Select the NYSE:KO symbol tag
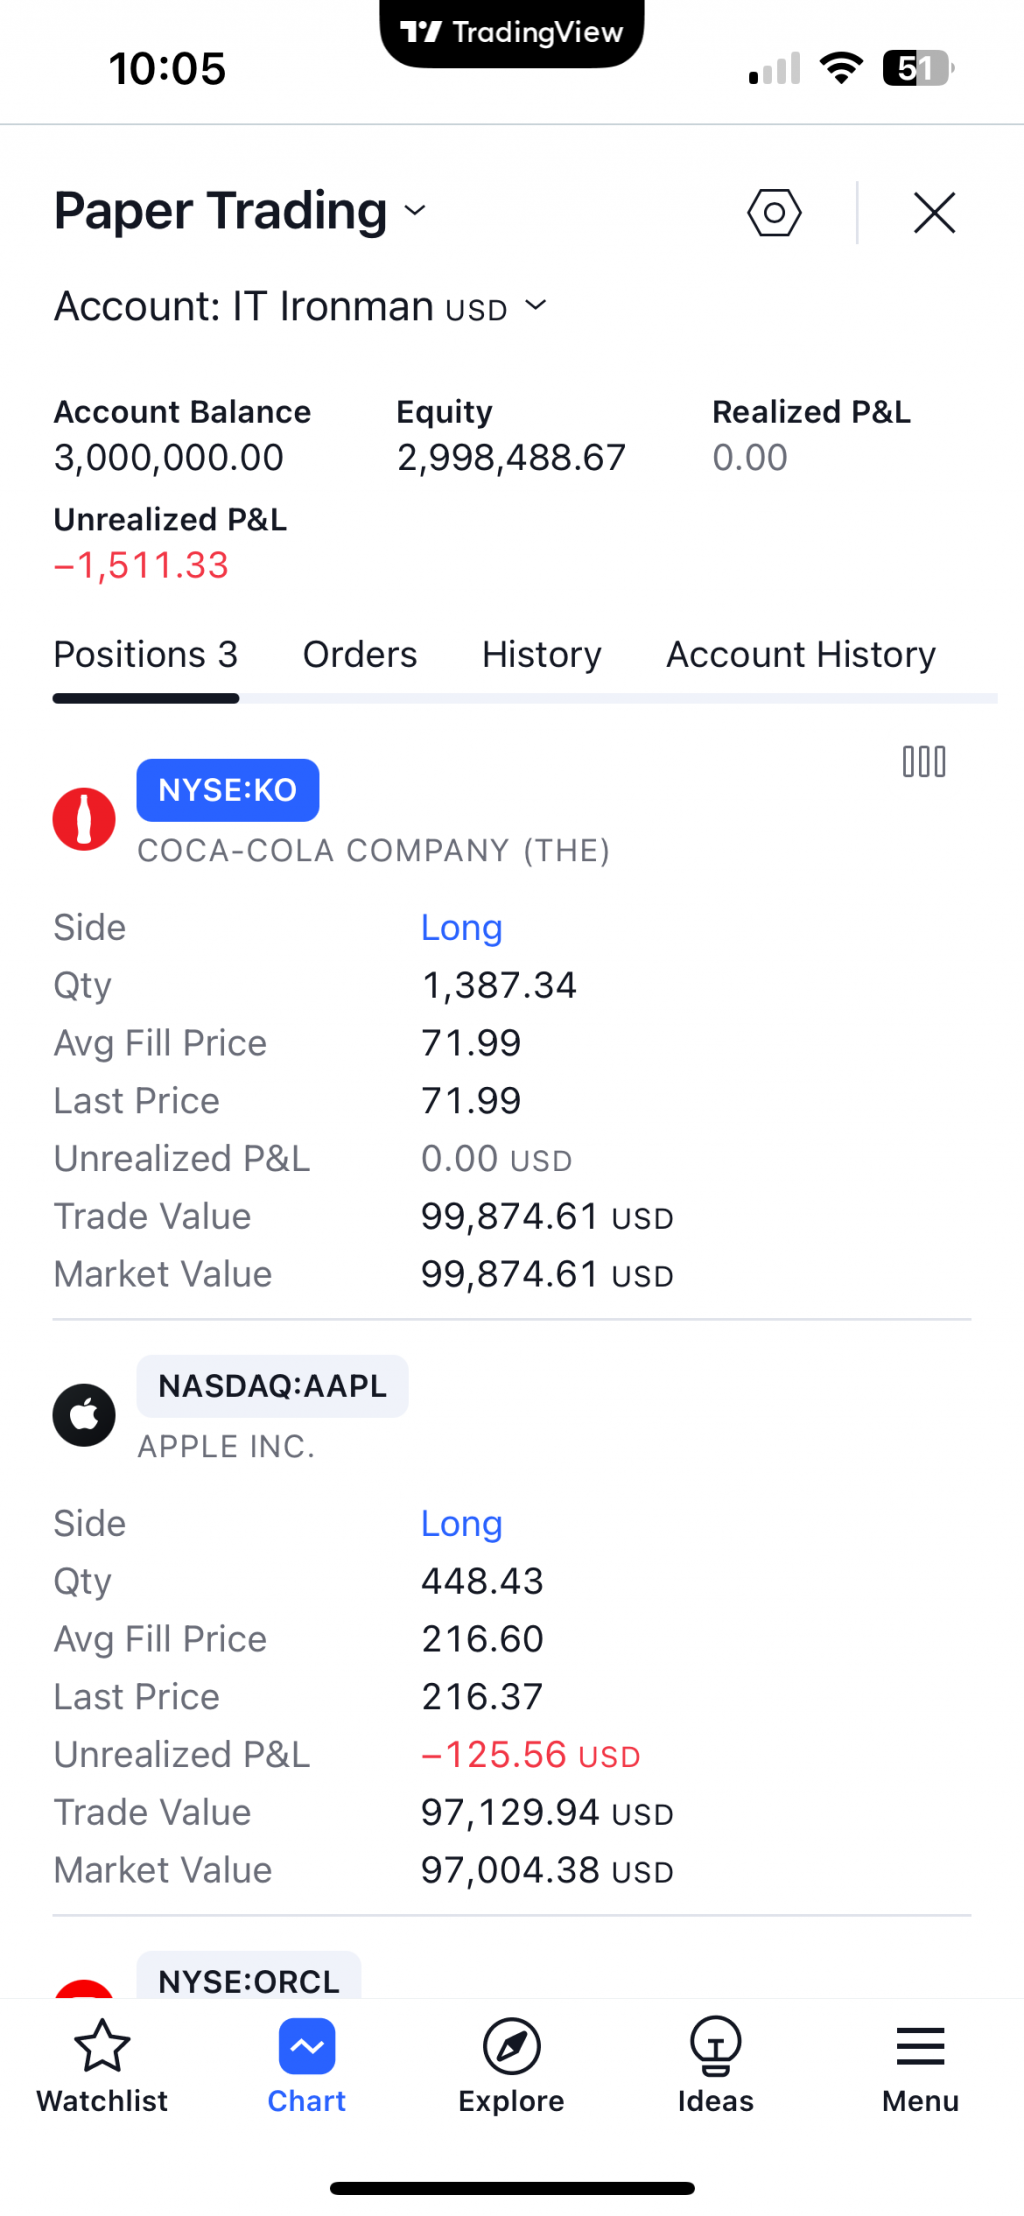 [x=228, y=790]
